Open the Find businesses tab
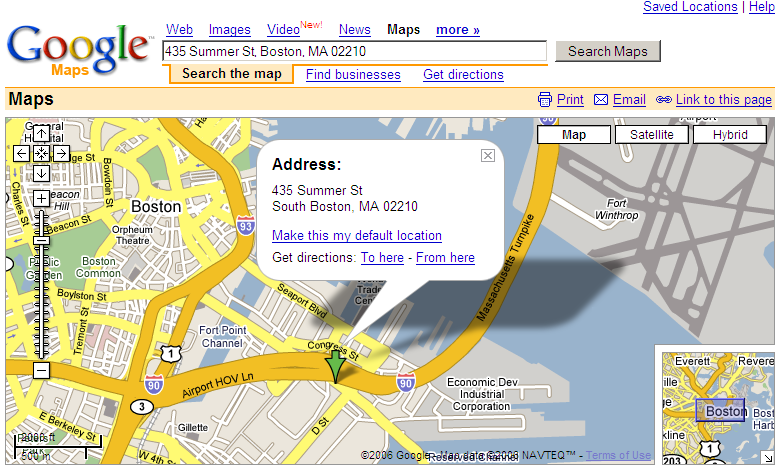This screenshot has width=781, height=468. 353,74
